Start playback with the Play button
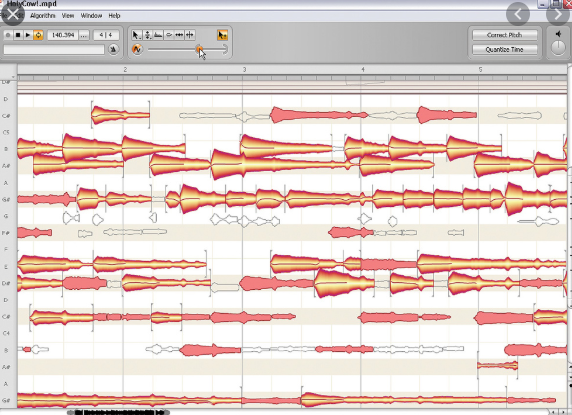572x415 pixels. [28, 35]
